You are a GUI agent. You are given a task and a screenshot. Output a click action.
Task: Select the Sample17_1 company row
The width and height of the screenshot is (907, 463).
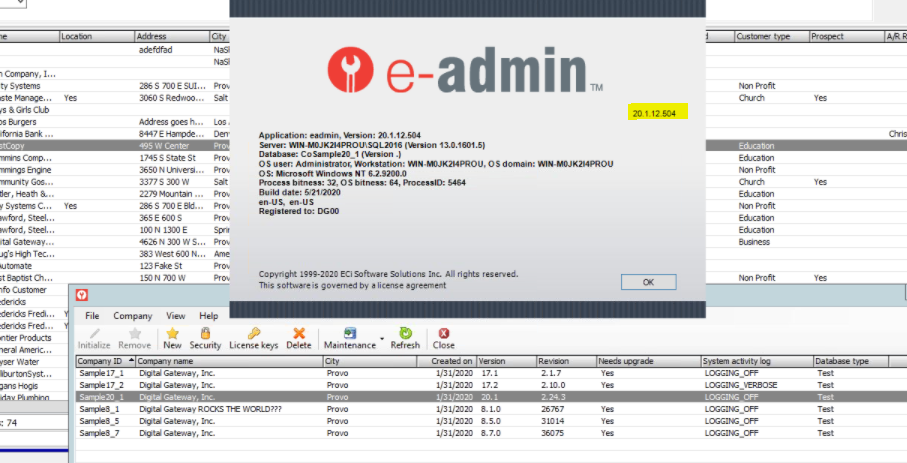(491, 373)
